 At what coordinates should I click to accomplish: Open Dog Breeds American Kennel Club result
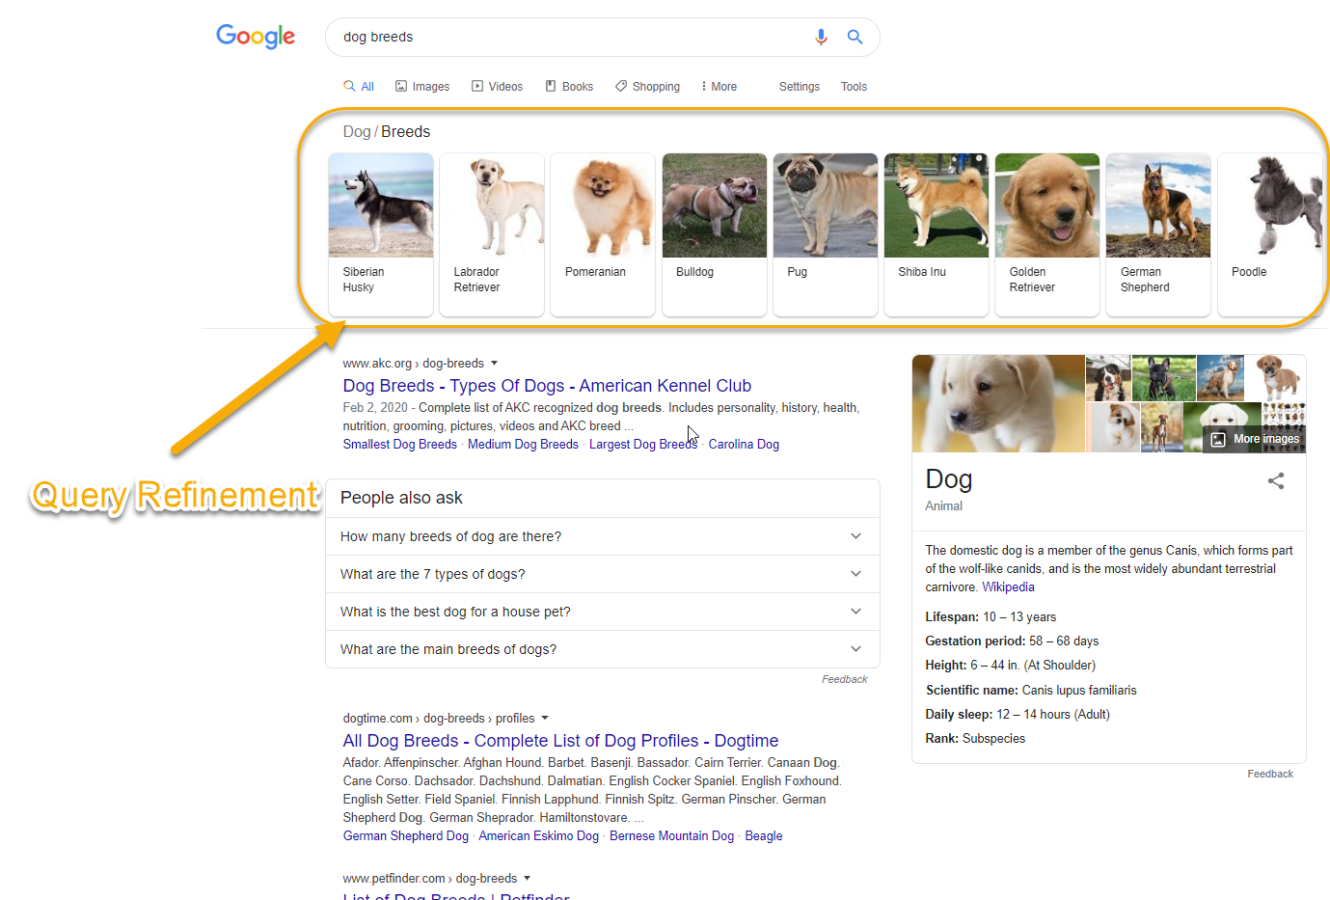click(547, 386)
